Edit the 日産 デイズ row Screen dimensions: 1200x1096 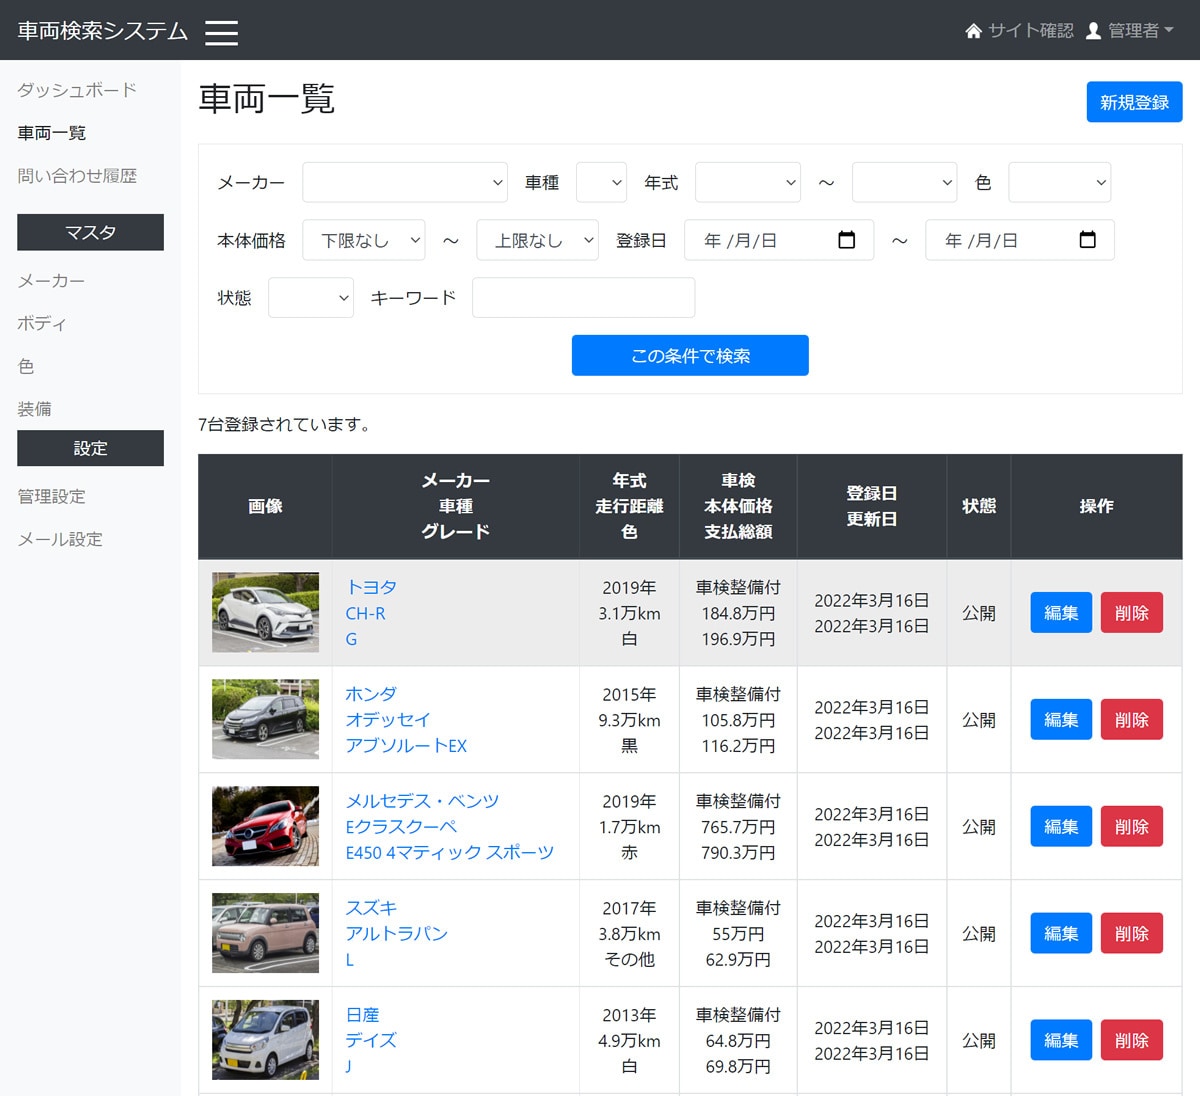tap(1061, 1041)
